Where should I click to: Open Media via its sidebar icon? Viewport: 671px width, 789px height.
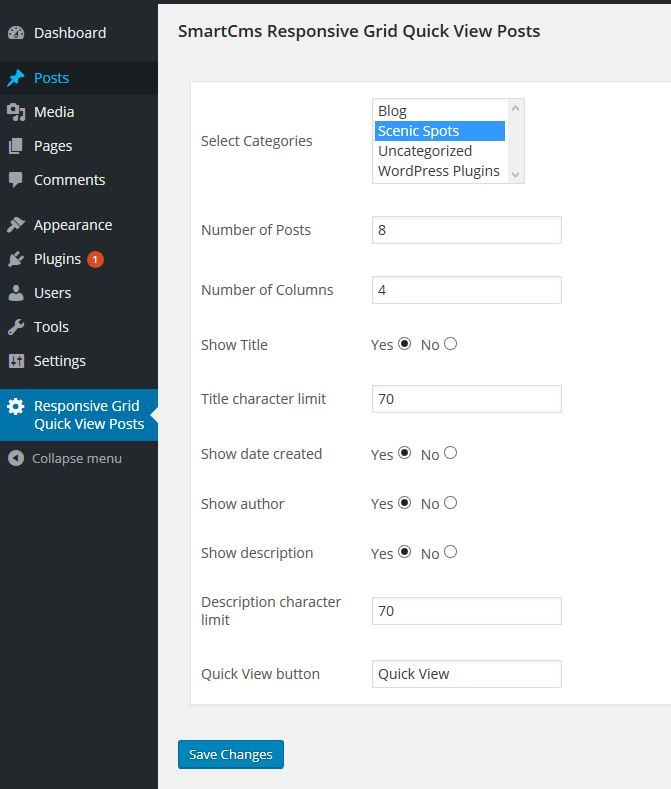15,112
